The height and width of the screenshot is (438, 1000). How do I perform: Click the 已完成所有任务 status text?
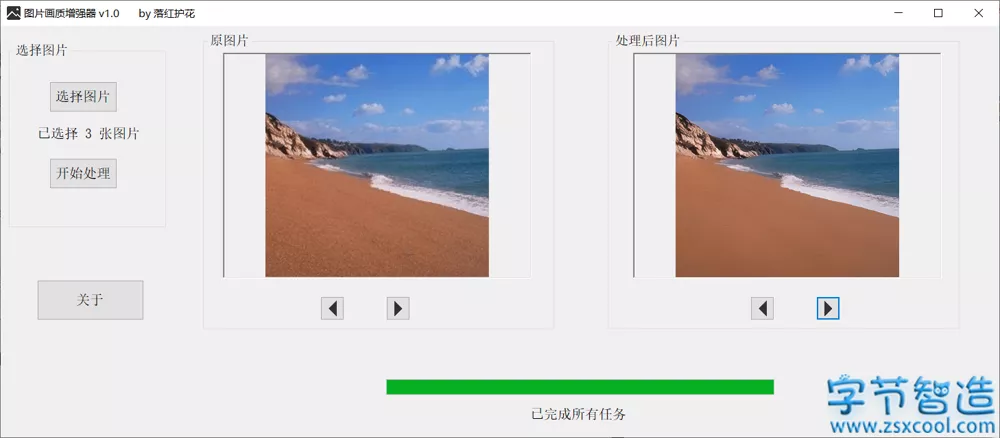coord(578,414)
